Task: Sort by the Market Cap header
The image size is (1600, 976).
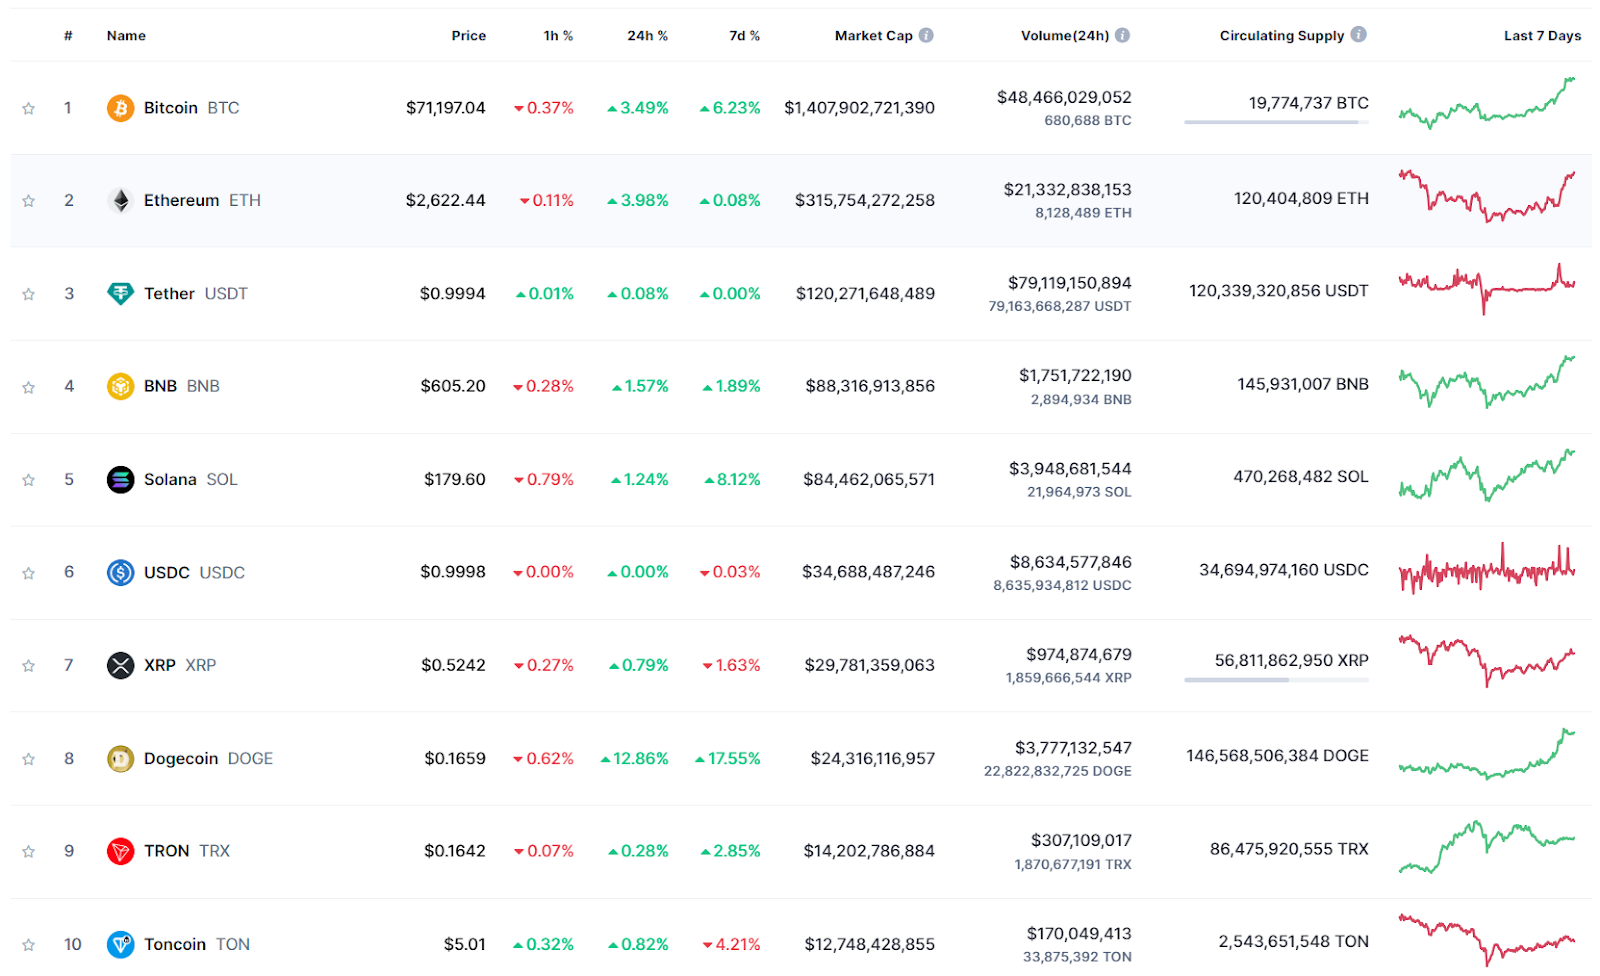Action: click(873, 36)
